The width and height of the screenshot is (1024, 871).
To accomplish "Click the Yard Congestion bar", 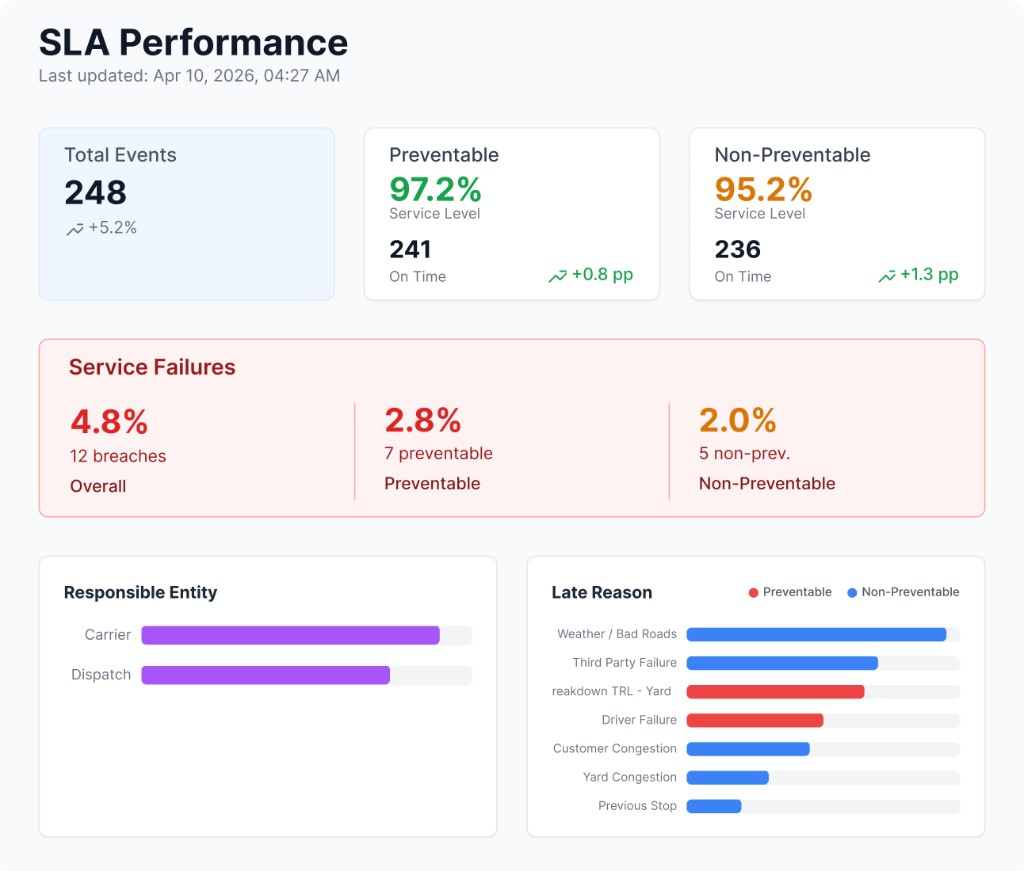I will [727, 778].
